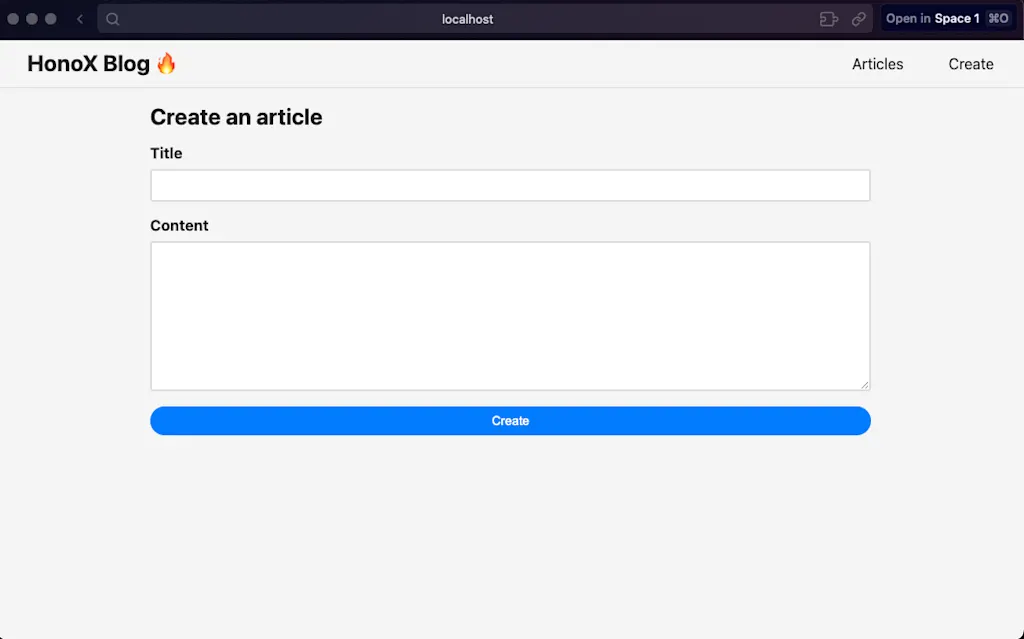Click the yellow minimize window button

pyautogui.click(x=32, y=19)
